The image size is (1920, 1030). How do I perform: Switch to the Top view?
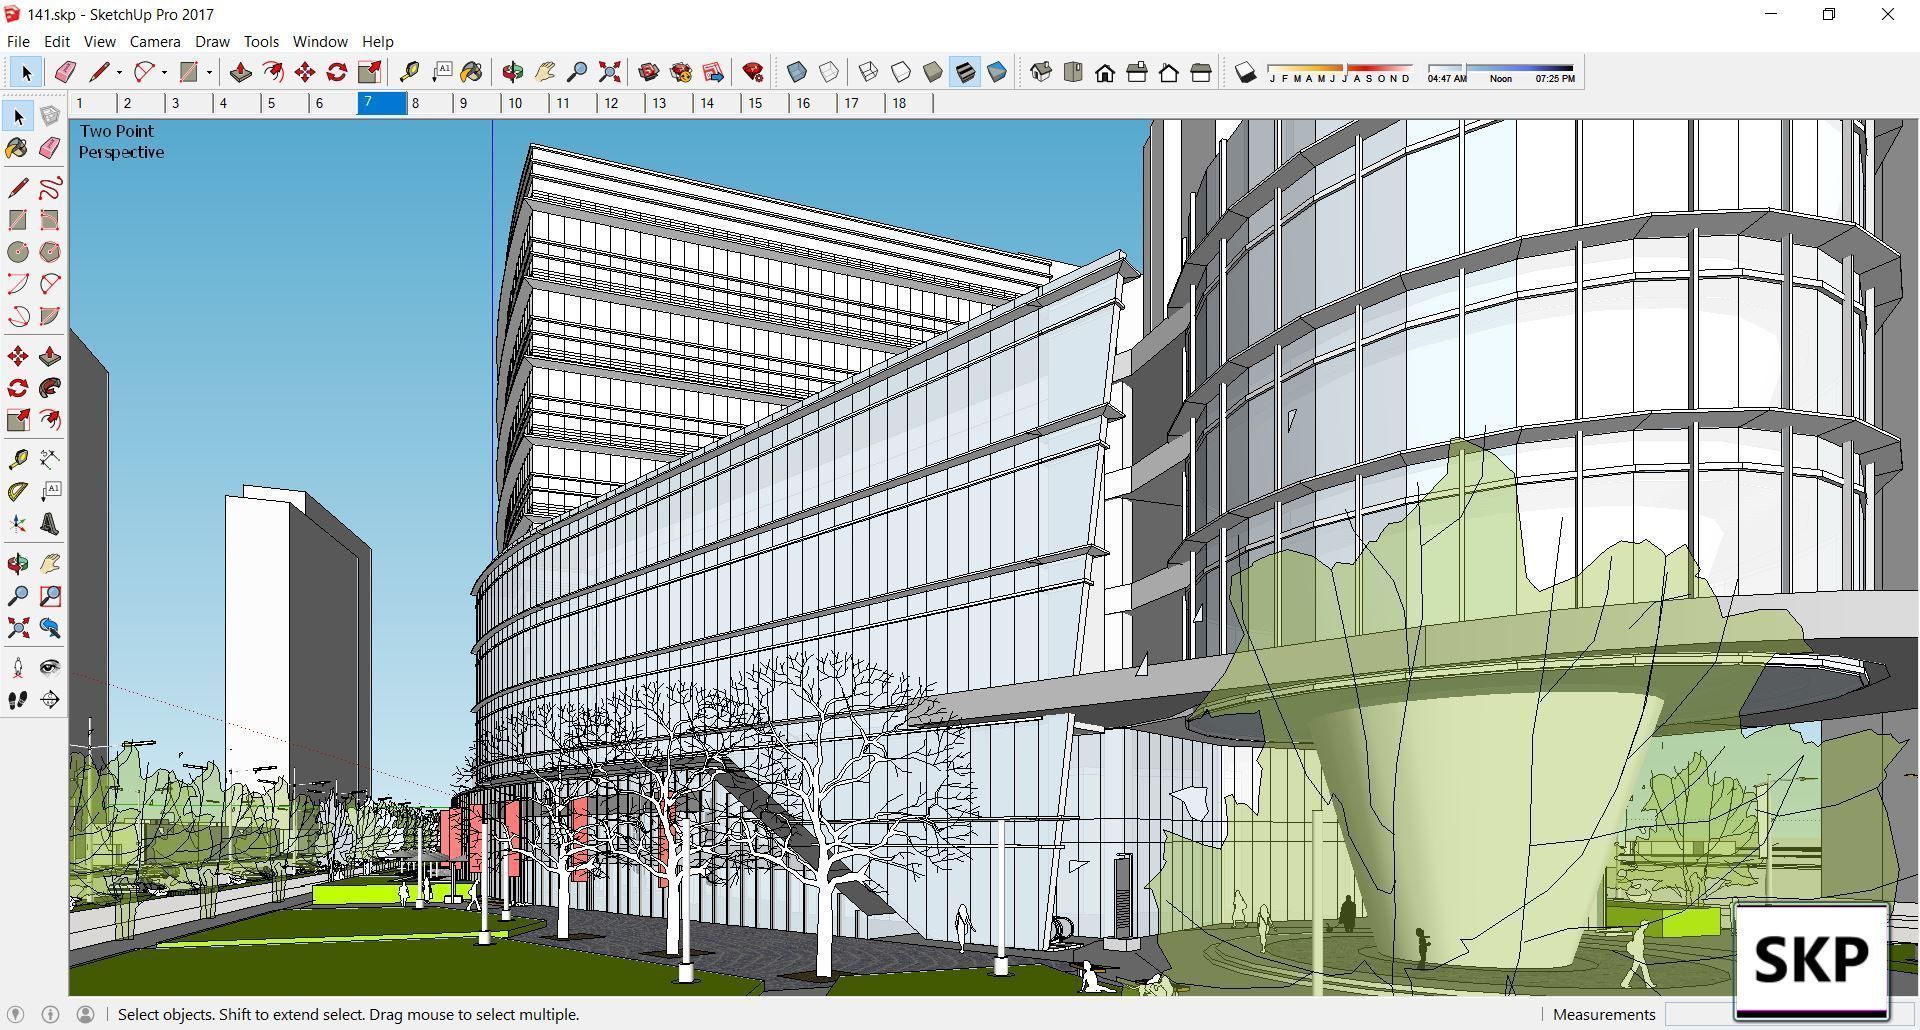coord(1073,72)
